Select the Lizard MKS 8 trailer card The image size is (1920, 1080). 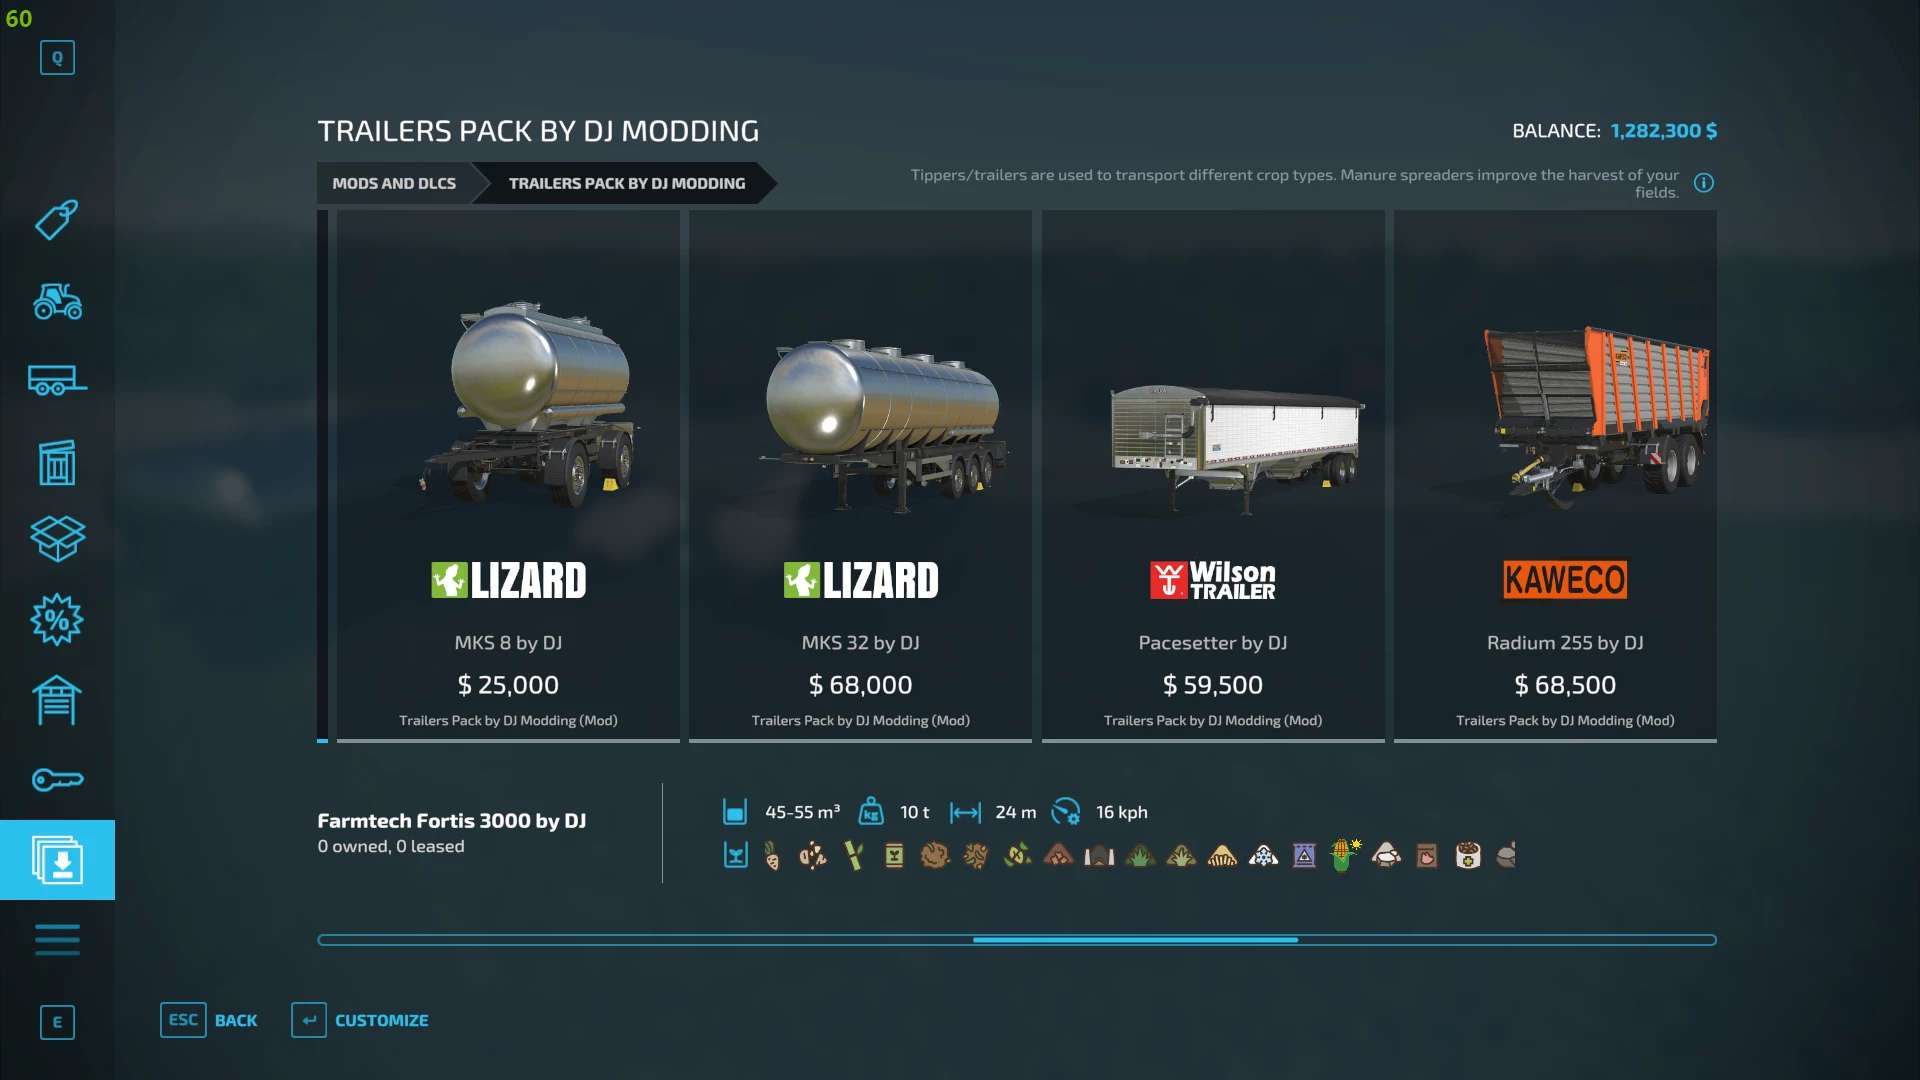coord(508,476)
